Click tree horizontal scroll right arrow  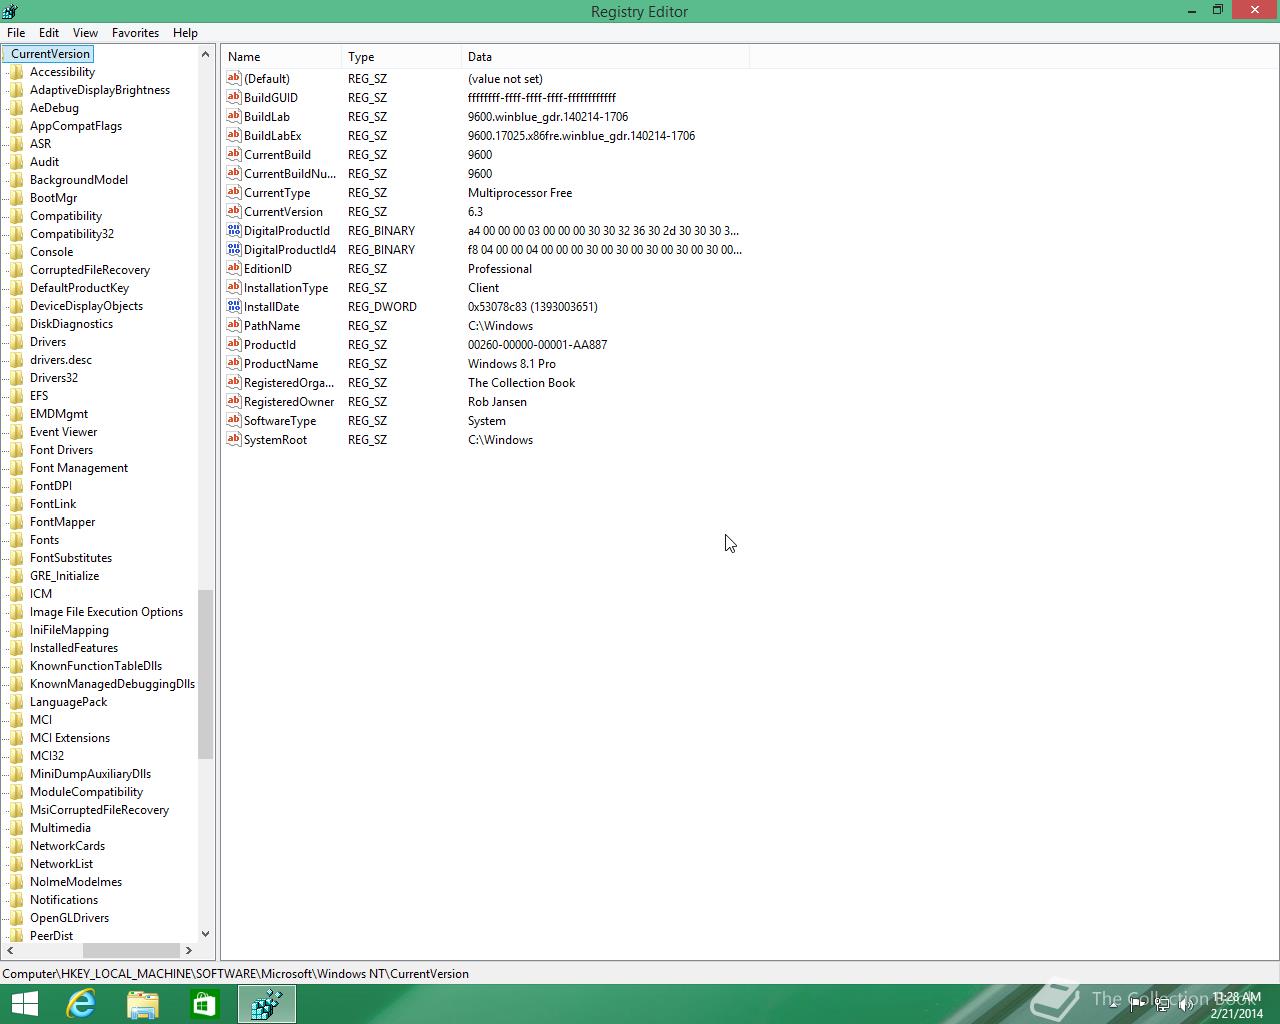[x=188, y=950]
